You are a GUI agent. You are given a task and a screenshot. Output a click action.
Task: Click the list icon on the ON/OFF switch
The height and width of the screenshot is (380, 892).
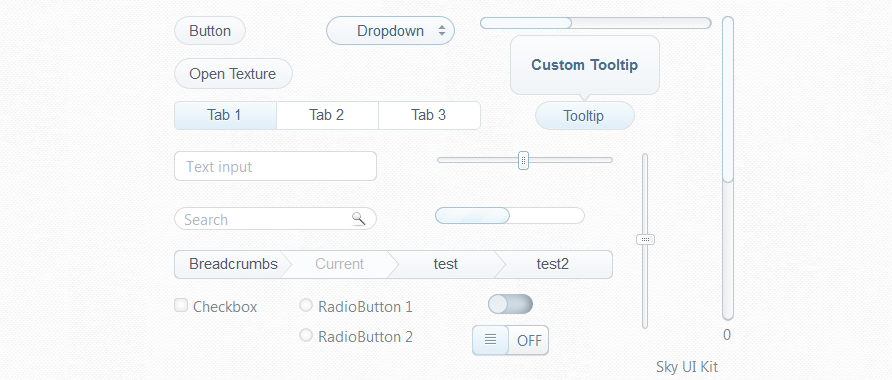point(490,340)
